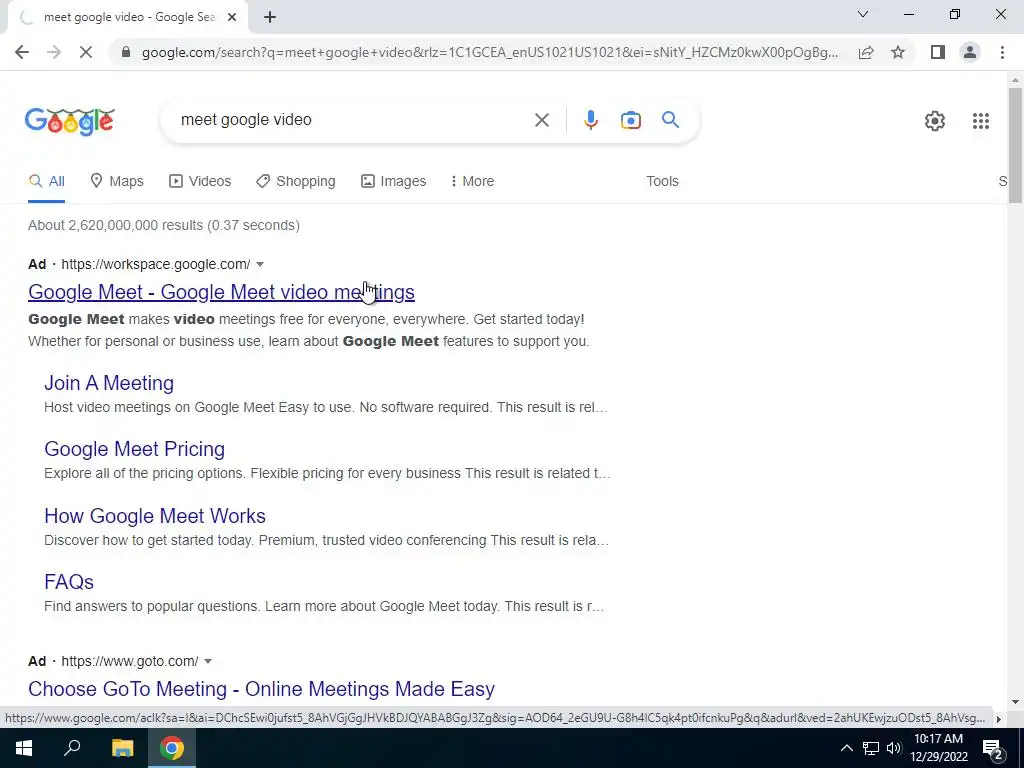Click the magnifier search button
Viewport: 1024px width, 768px height.
[670, 120]
